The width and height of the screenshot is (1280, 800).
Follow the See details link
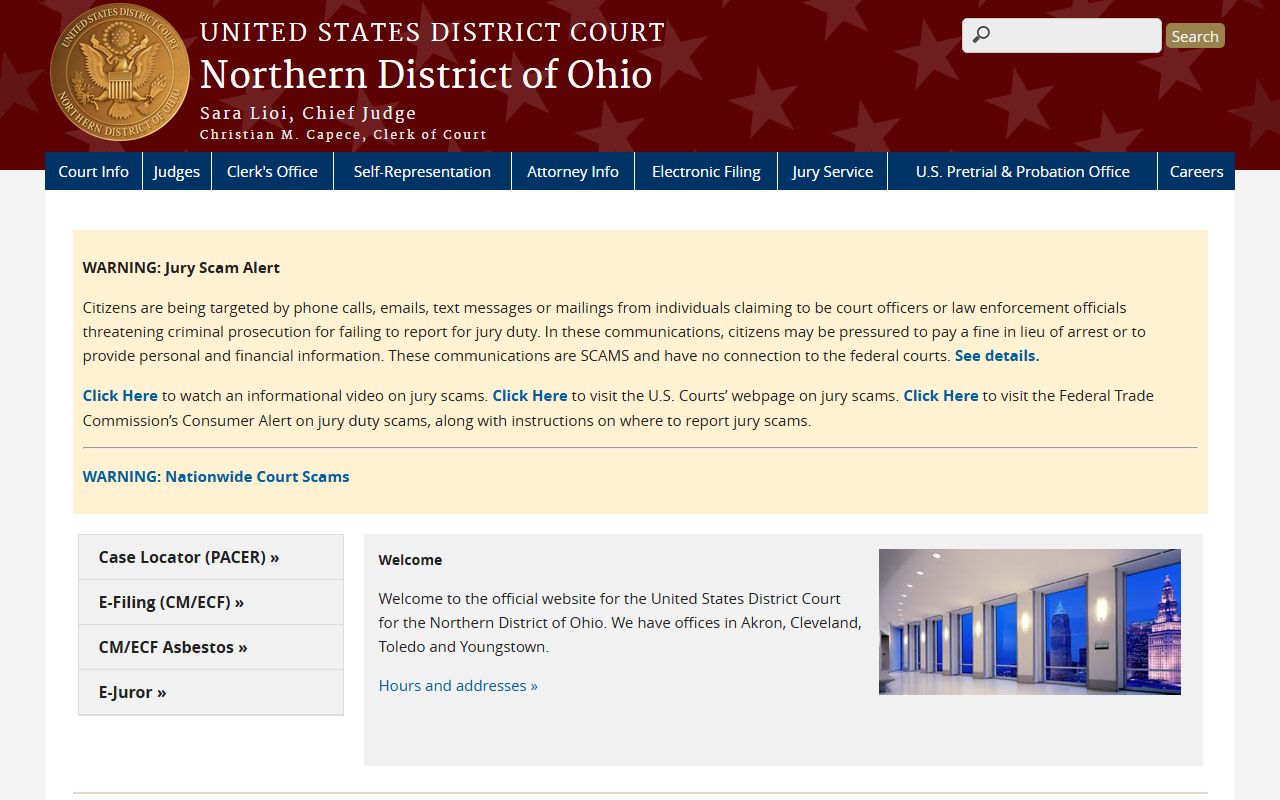point(997,355)
